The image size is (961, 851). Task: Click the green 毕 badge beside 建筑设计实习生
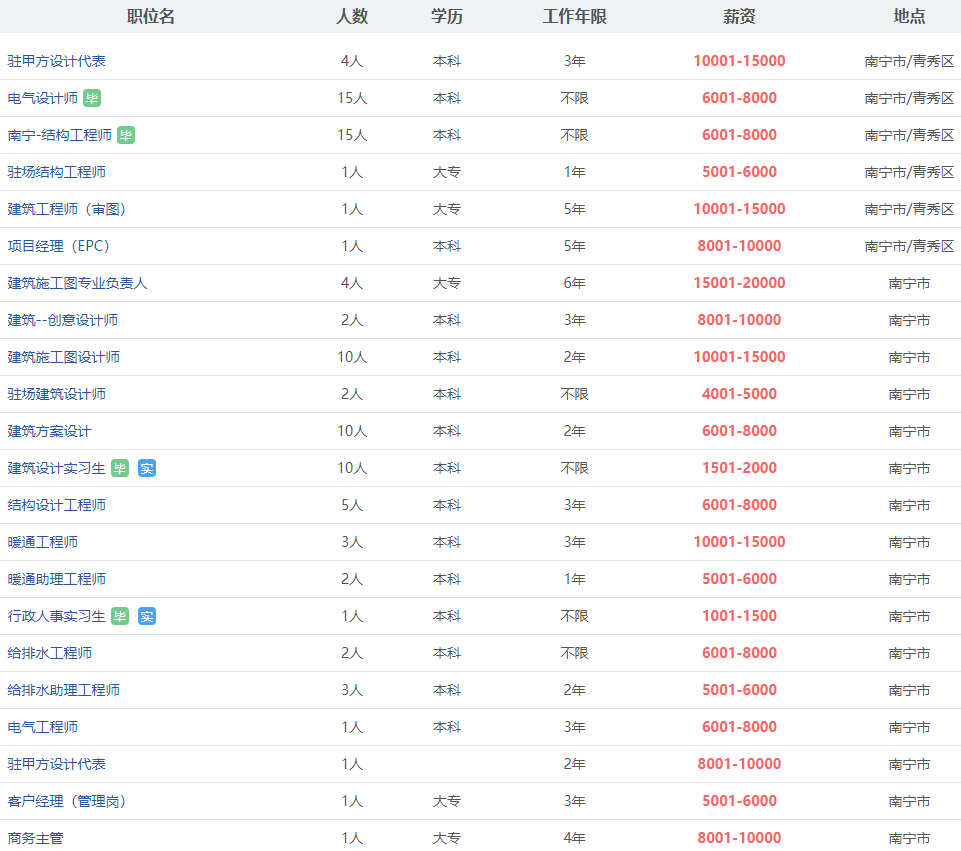(x=120, y=468)
